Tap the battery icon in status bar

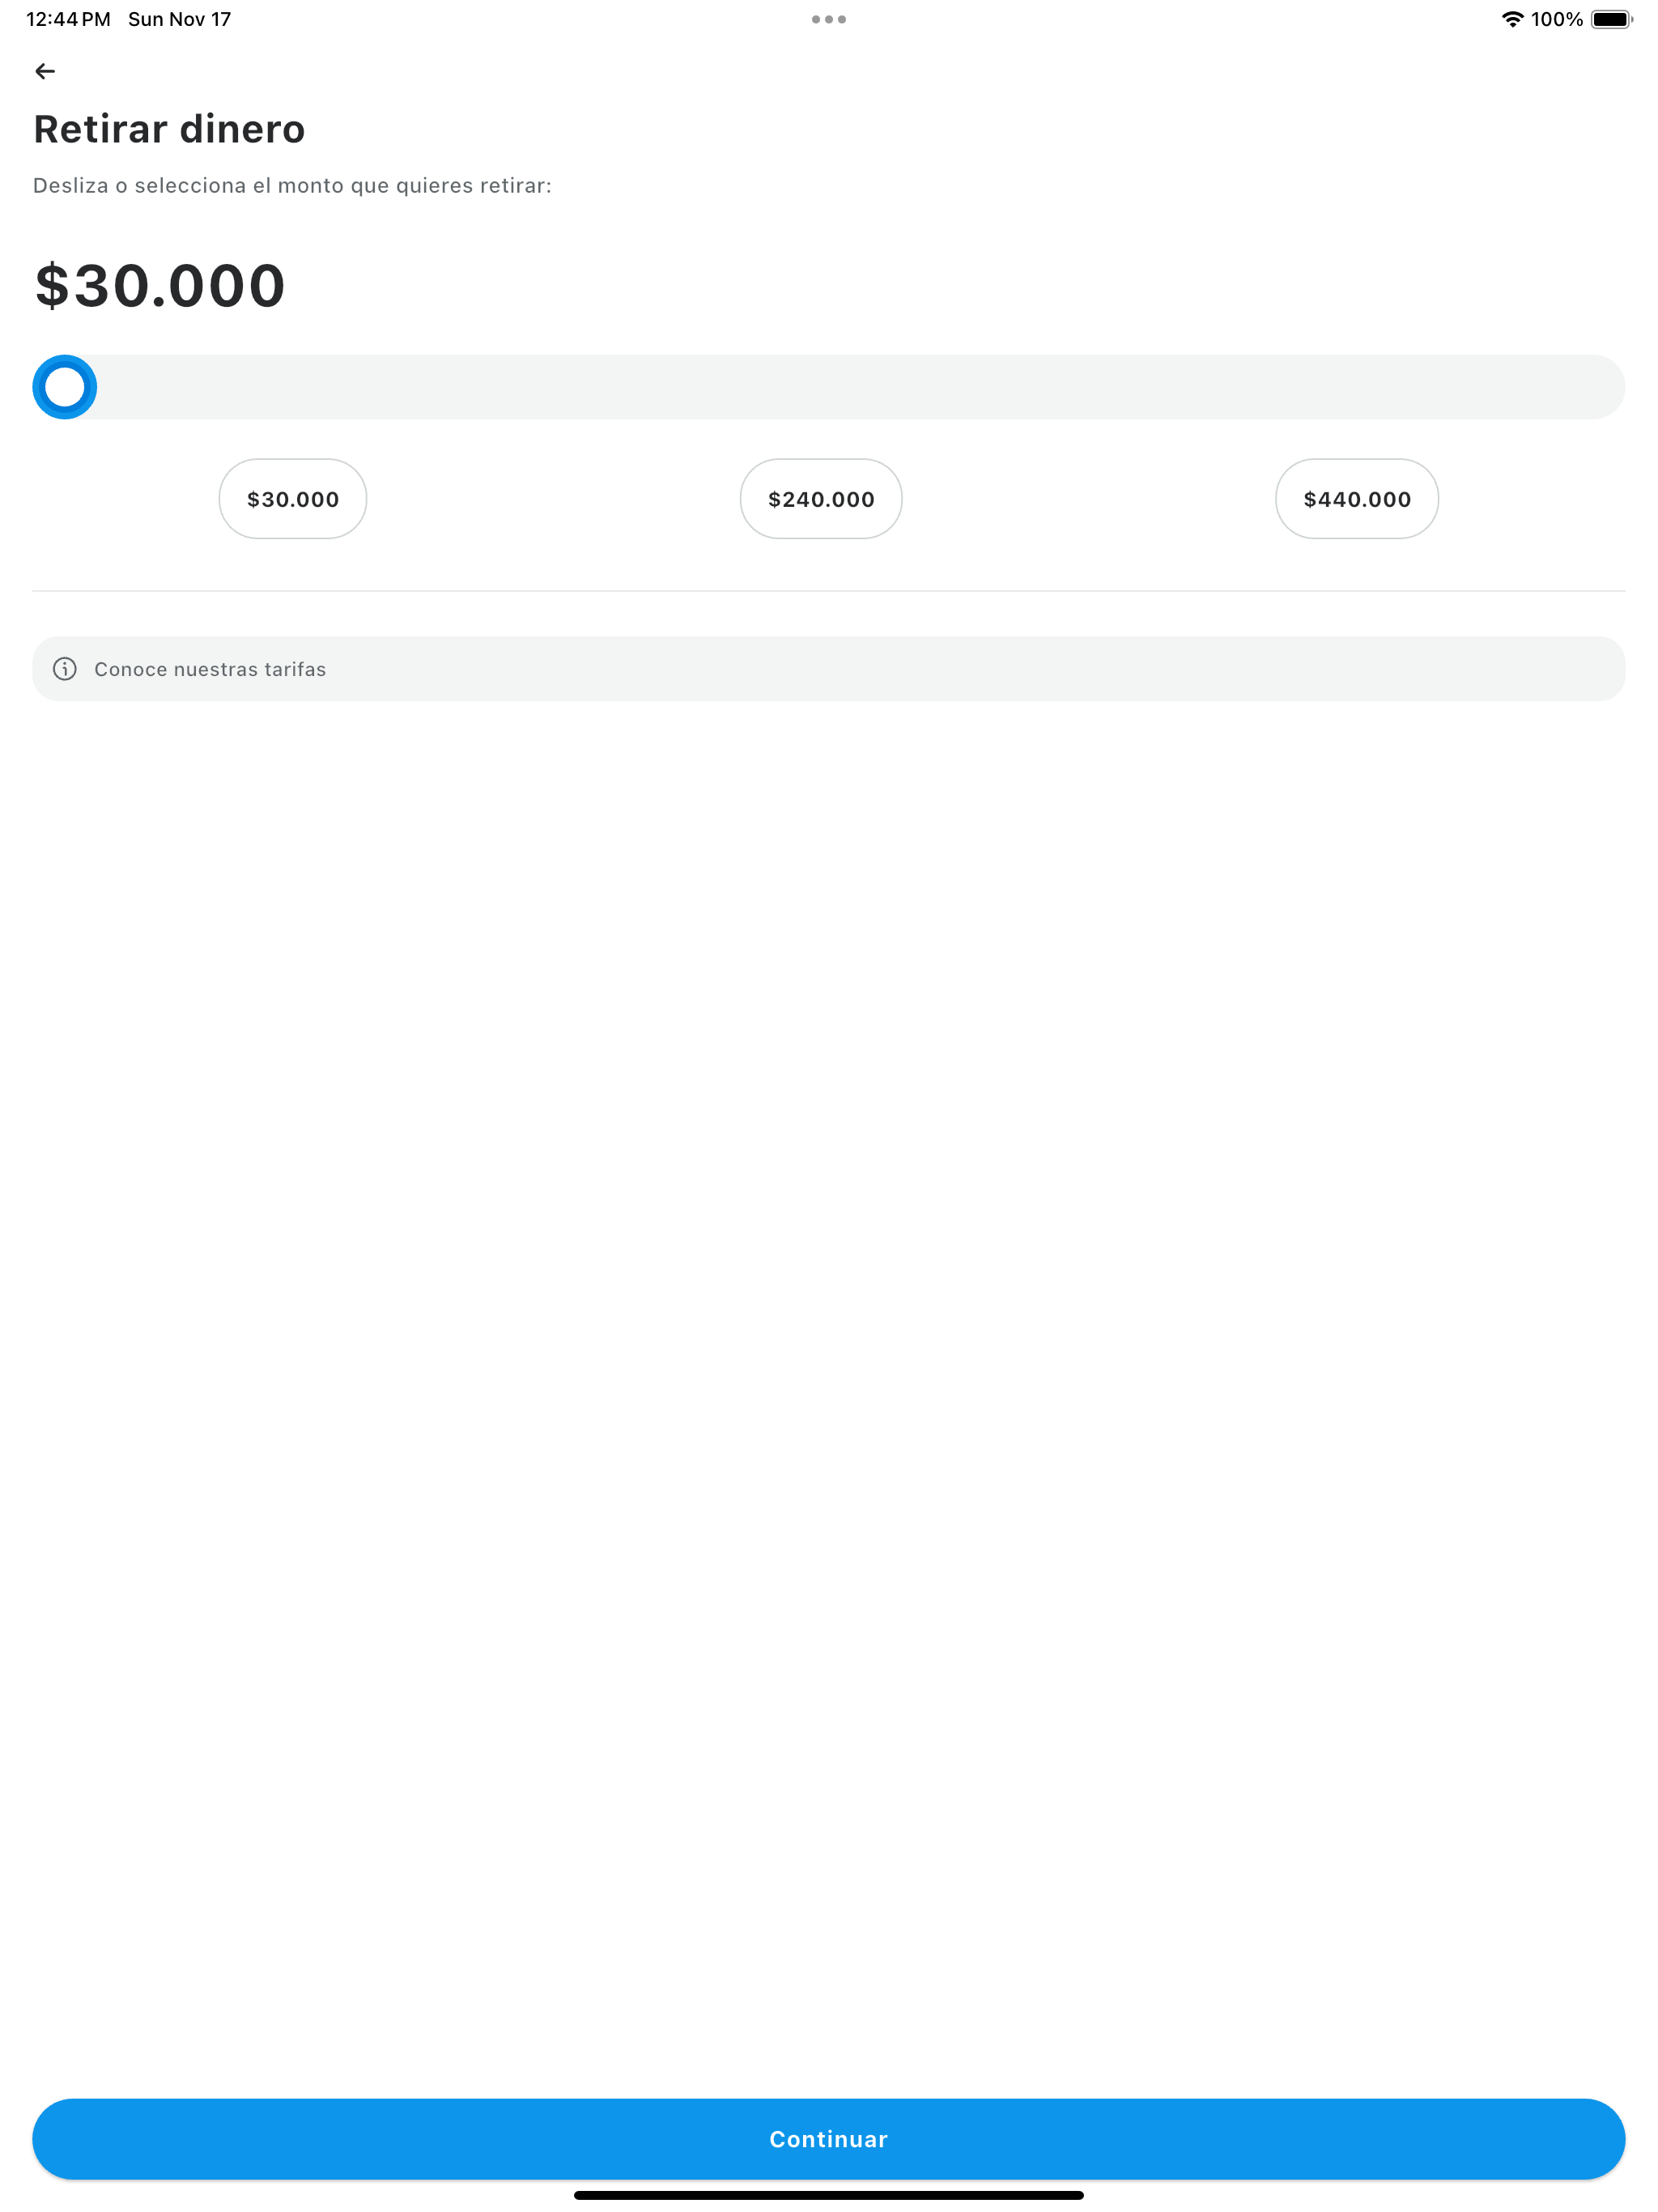click(x=1612, y=19)
